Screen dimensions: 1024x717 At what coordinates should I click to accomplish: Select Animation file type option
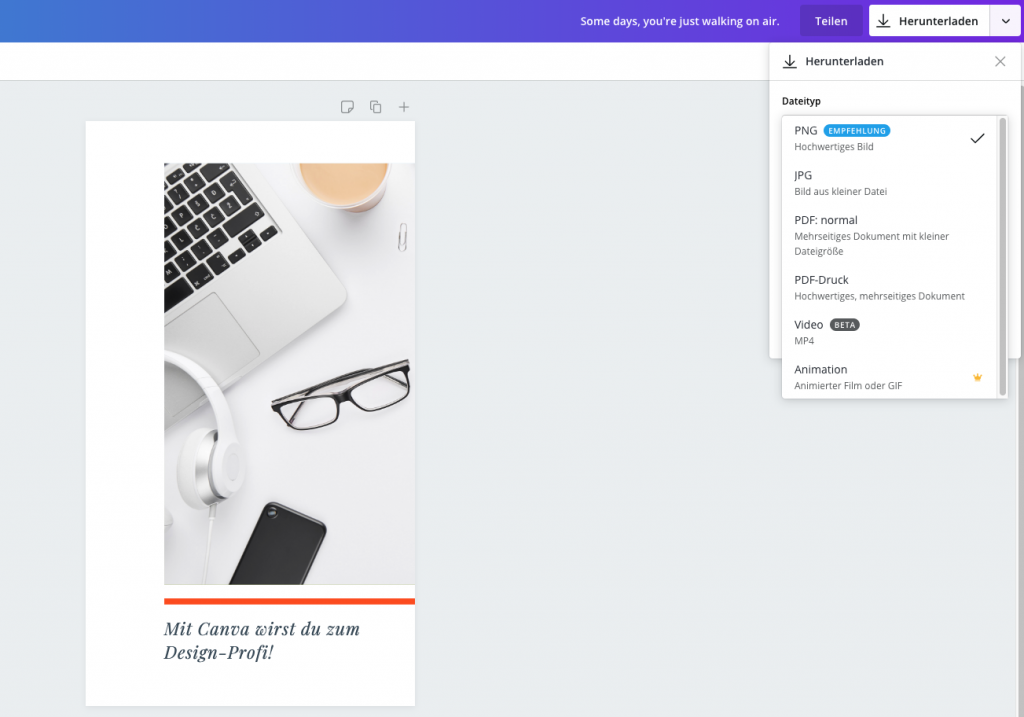[x=891, y=377]
